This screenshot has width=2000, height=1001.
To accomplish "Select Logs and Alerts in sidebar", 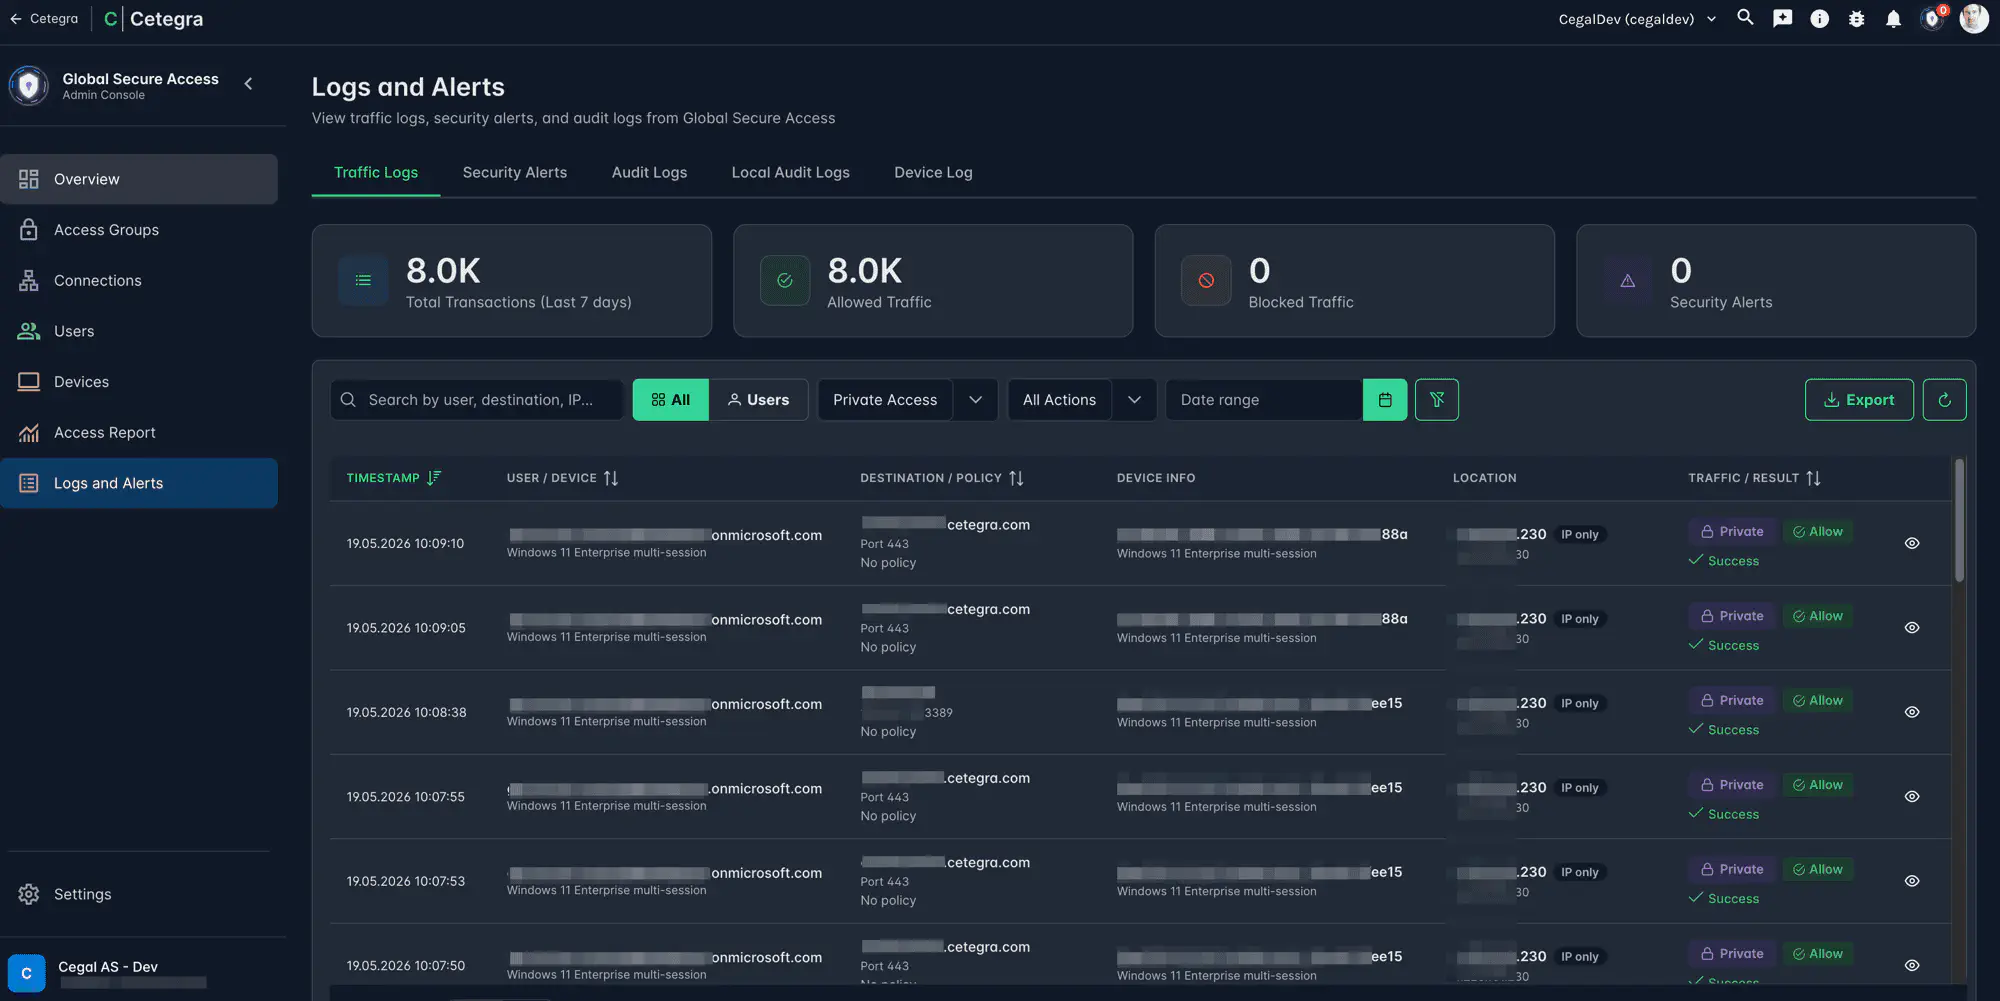I will (x=139, y=483).
